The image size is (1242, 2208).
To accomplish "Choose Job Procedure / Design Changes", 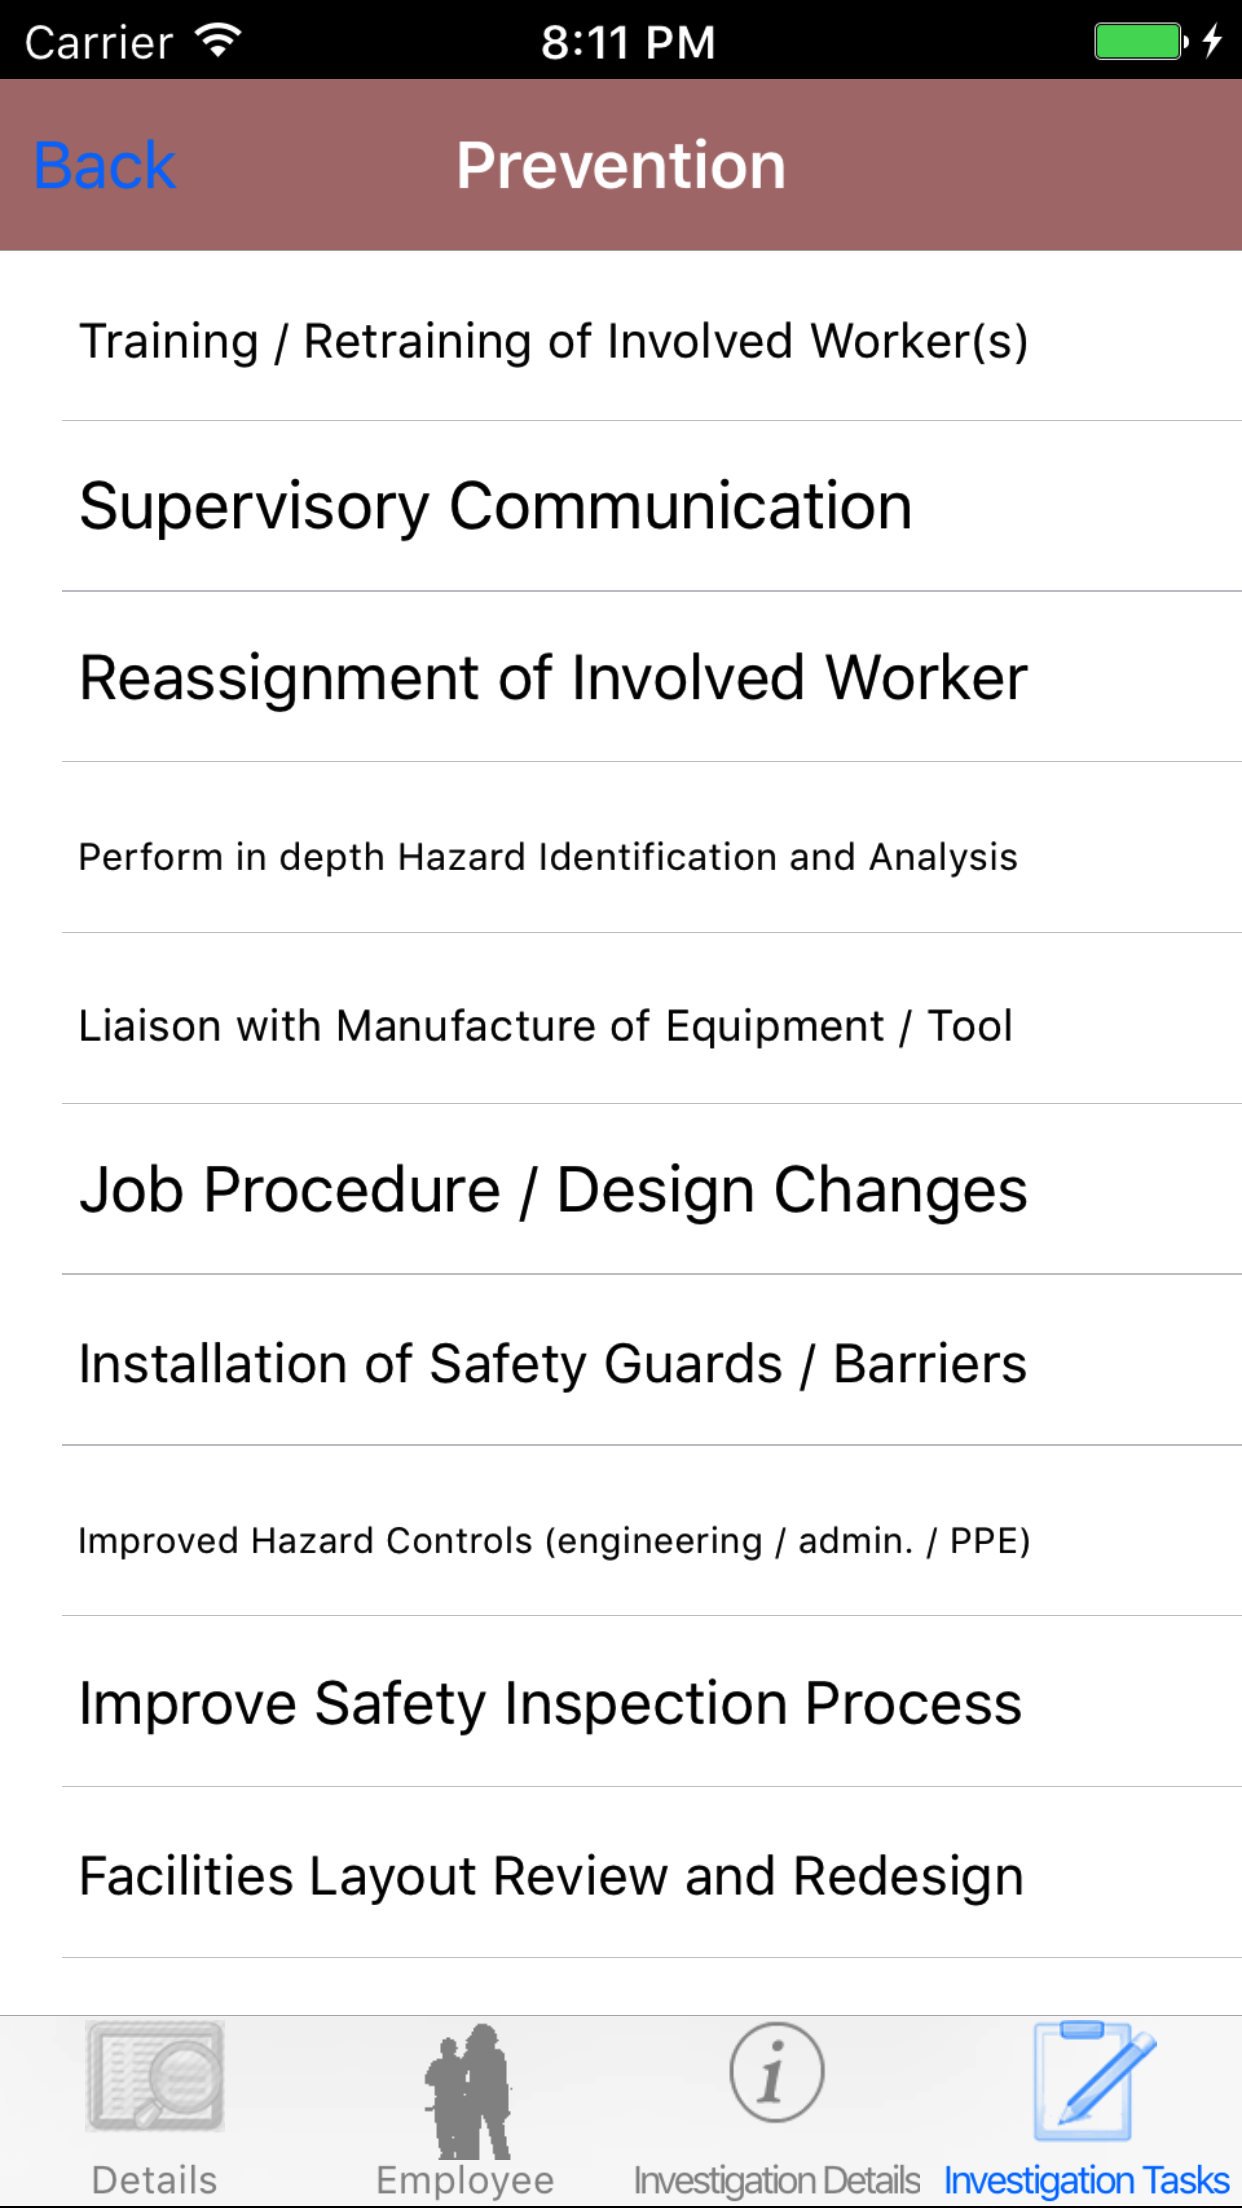I will (553, 1190).
